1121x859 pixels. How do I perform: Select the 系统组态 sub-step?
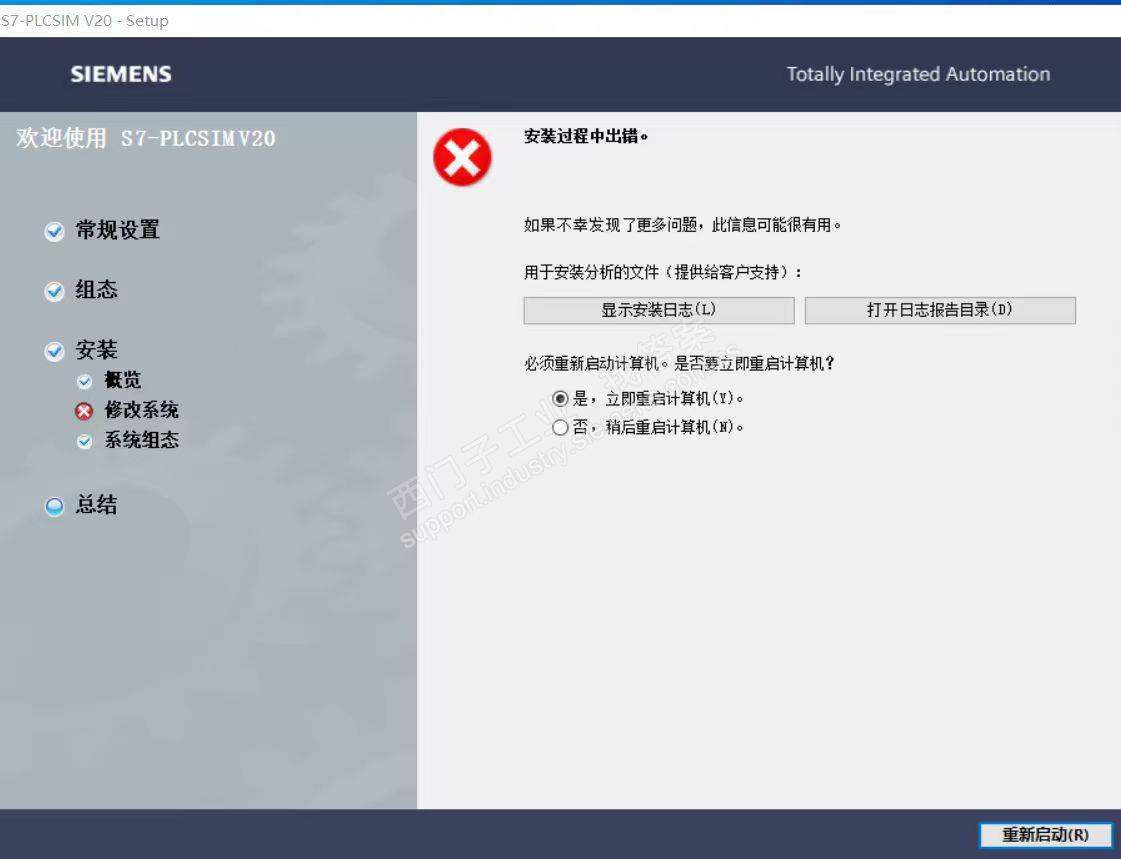tap(142, 440)
